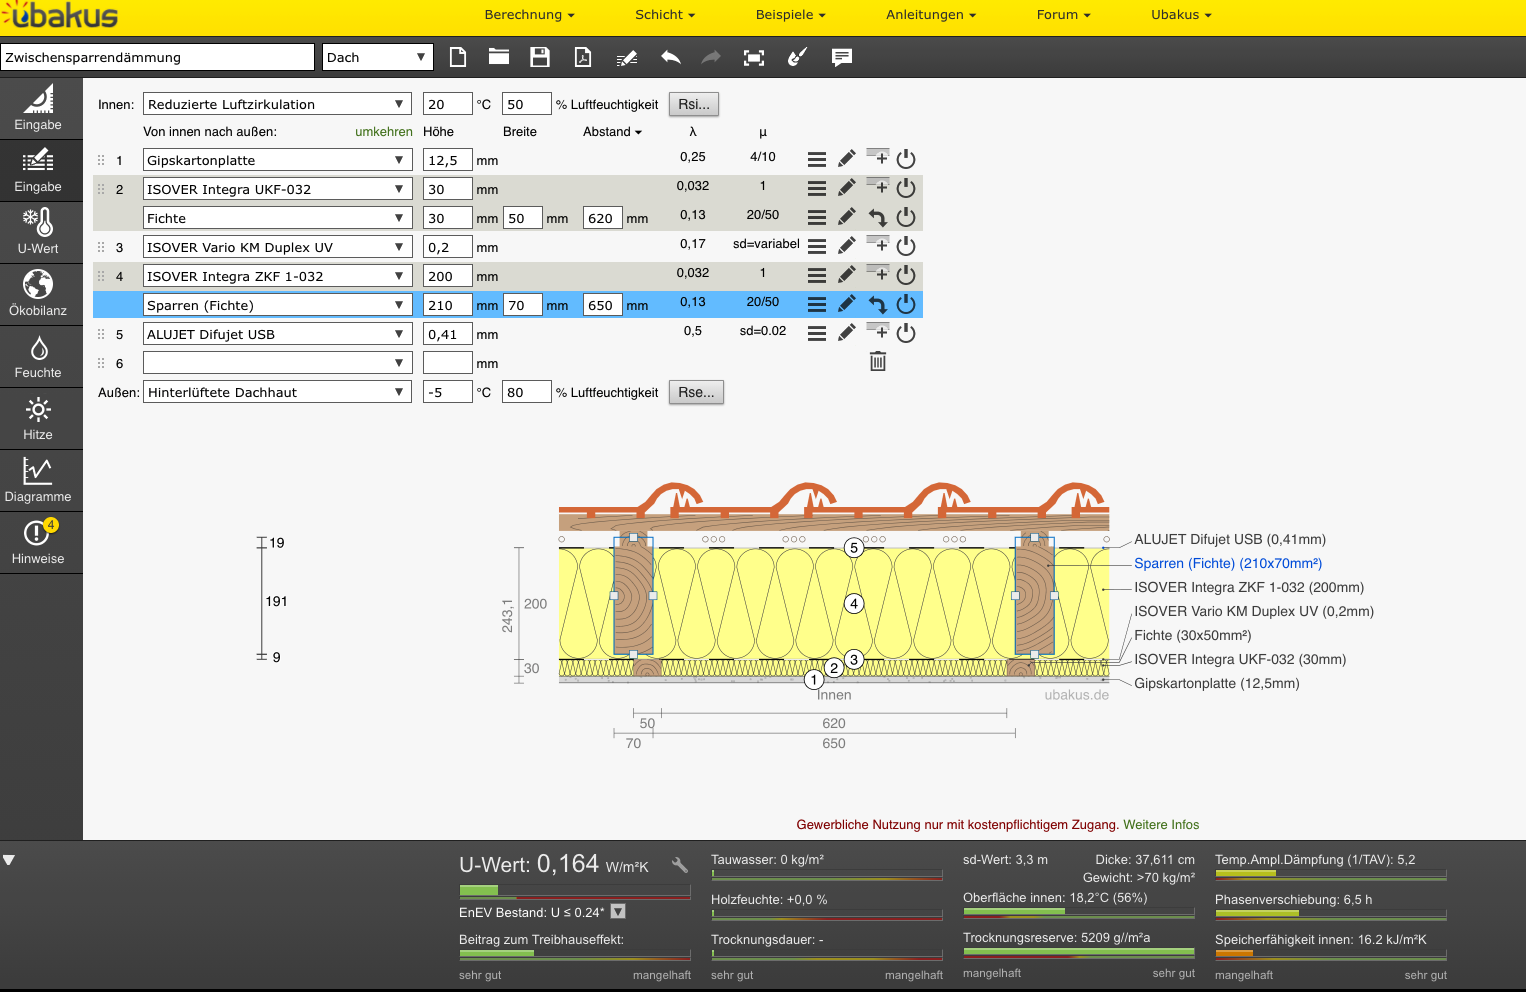
Task: Open the Ökobilanz globe sidebar icon
Action: [x=38, y=294]
